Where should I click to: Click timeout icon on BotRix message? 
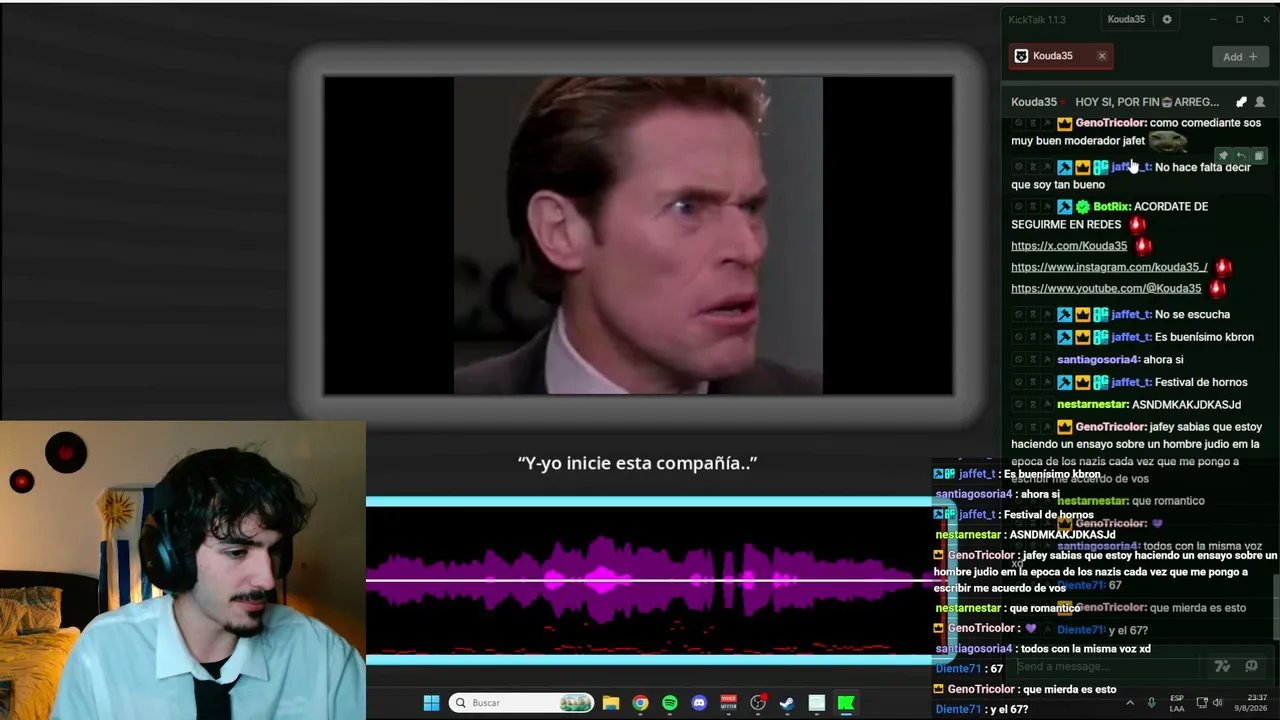coord(1033,207)
